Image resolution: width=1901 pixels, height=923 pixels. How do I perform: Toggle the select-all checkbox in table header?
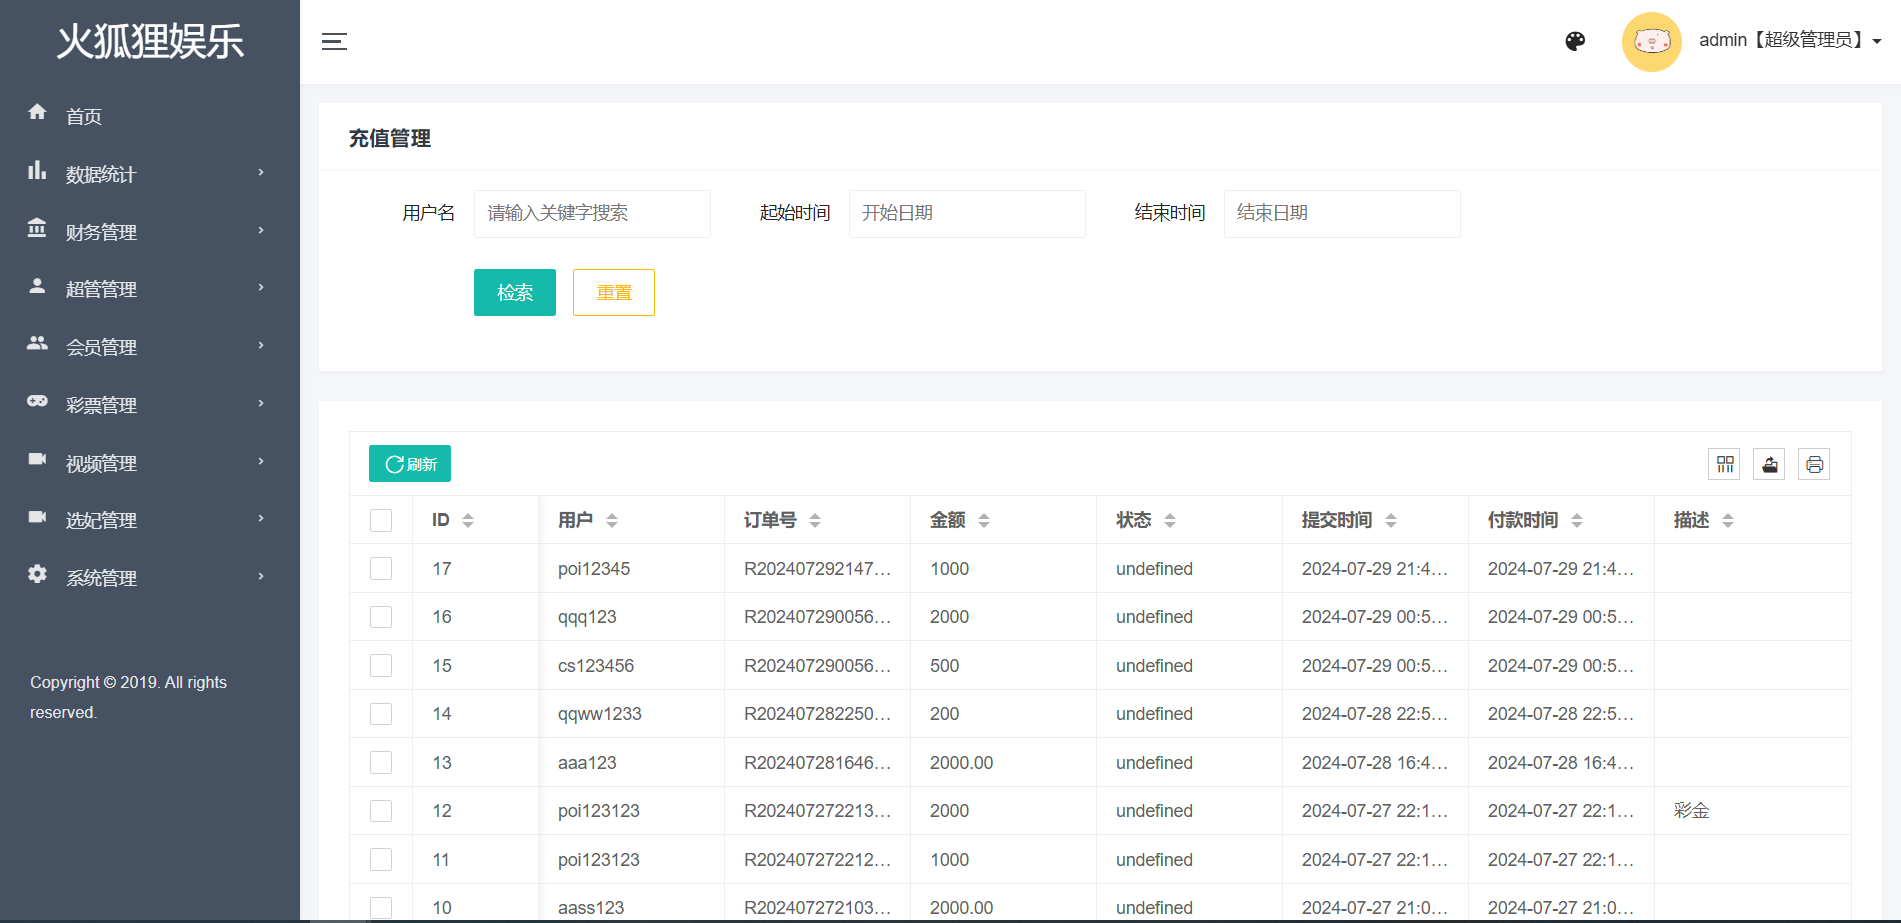(x=381, y=520)
